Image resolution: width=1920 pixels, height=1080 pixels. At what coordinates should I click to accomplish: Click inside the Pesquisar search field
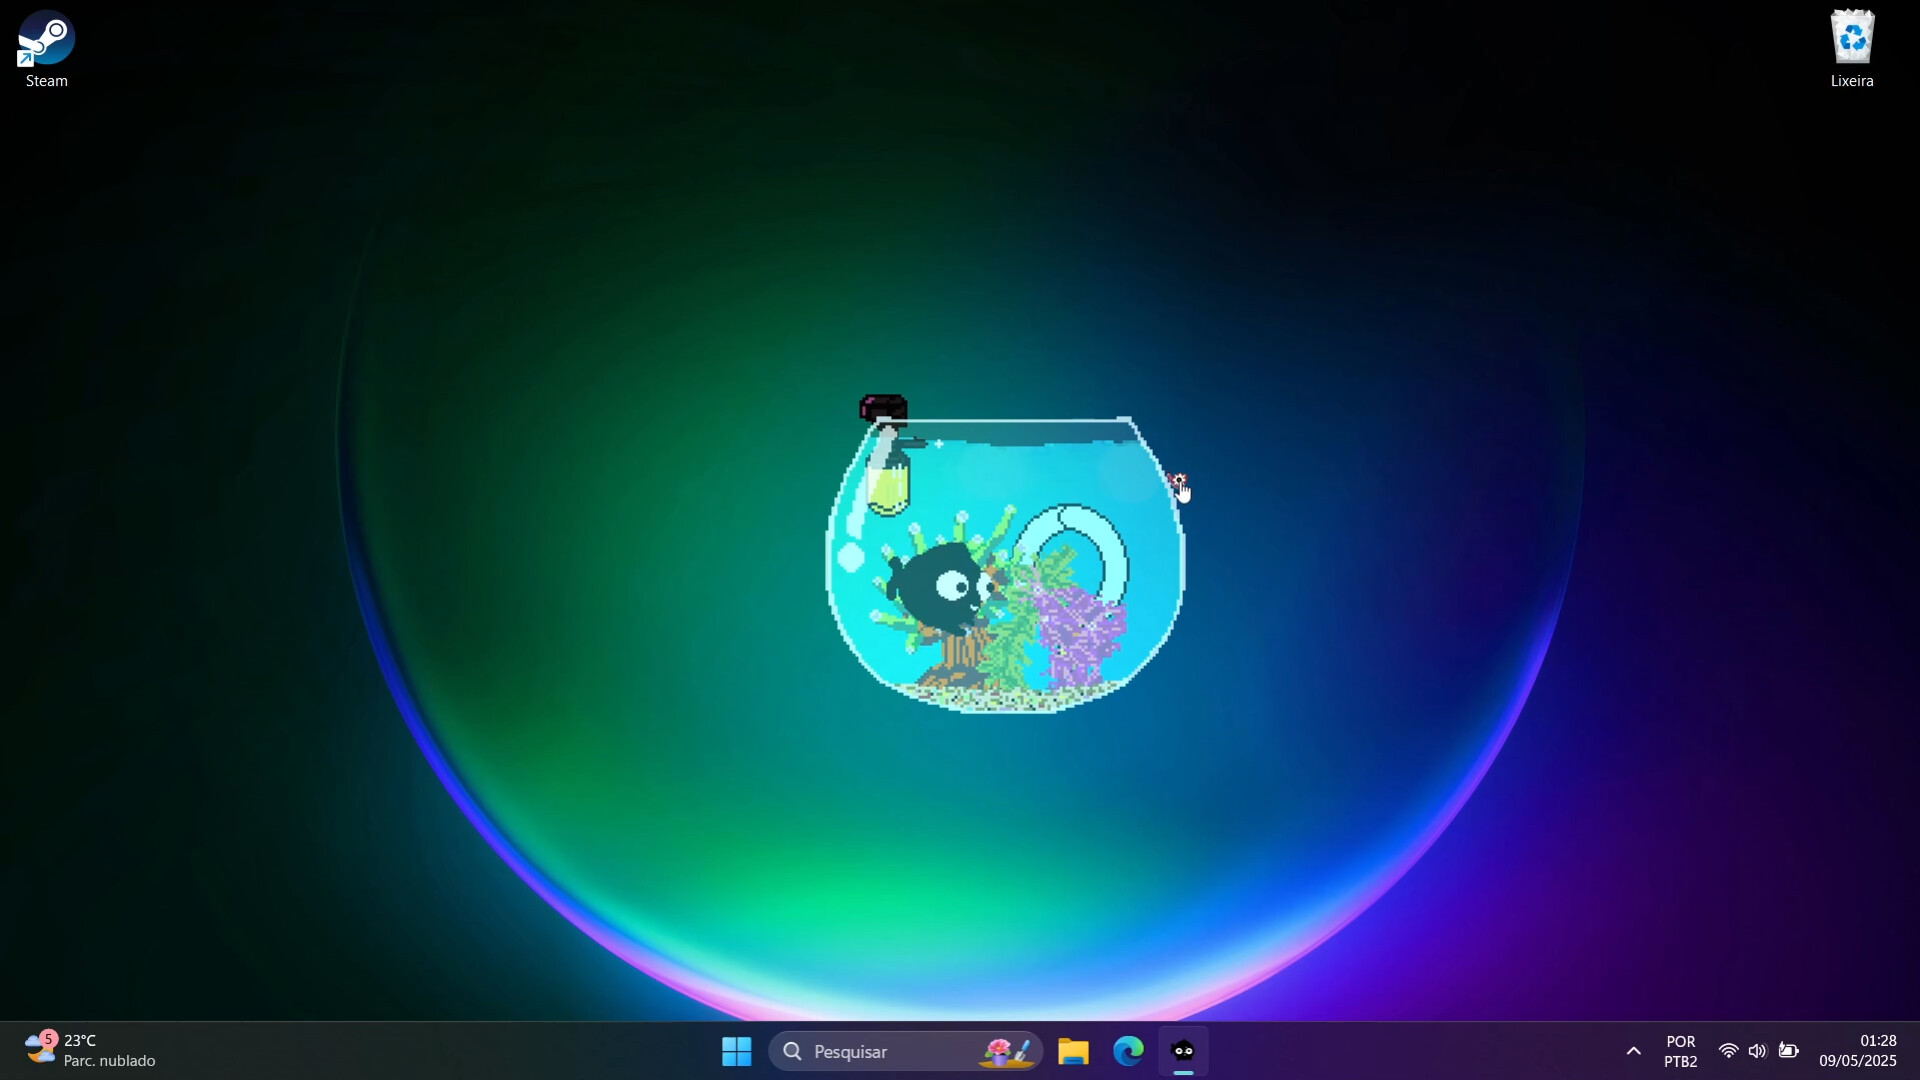tap(880, 1051)
